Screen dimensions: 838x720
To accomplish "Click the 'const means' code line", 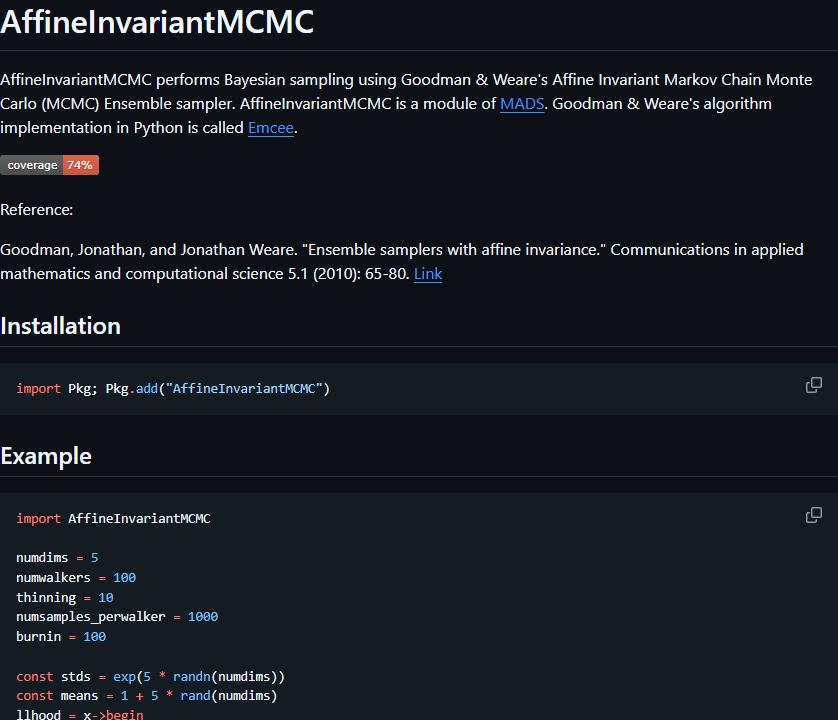I will (x=146, y=695).
